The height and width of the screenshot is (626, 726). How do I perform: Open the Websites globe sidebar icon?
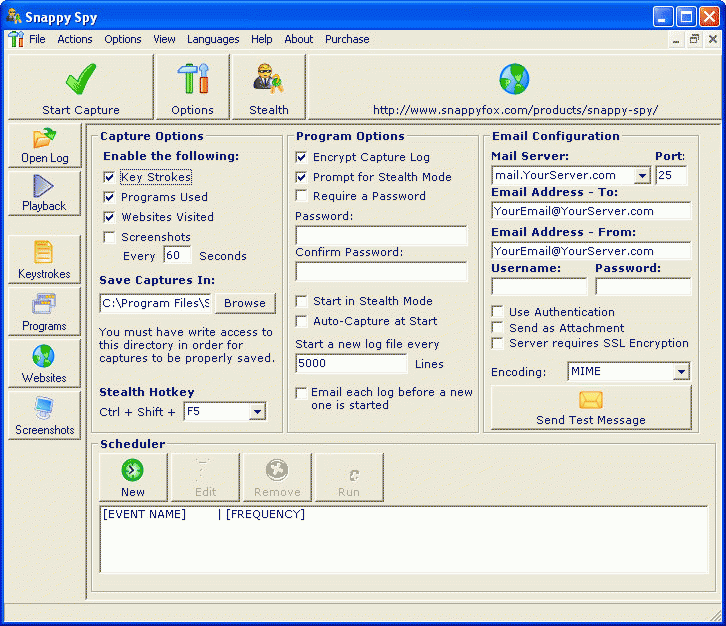tap(44, 356)
